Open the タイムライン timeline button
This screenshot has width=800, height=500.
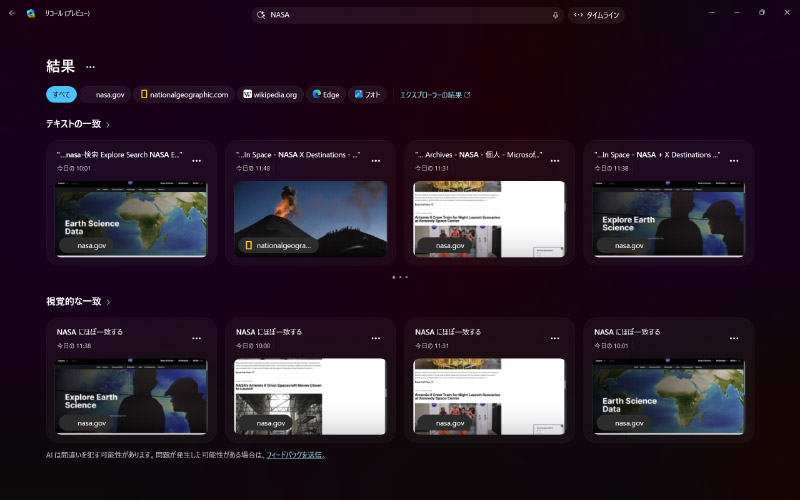tap(596, 15)
